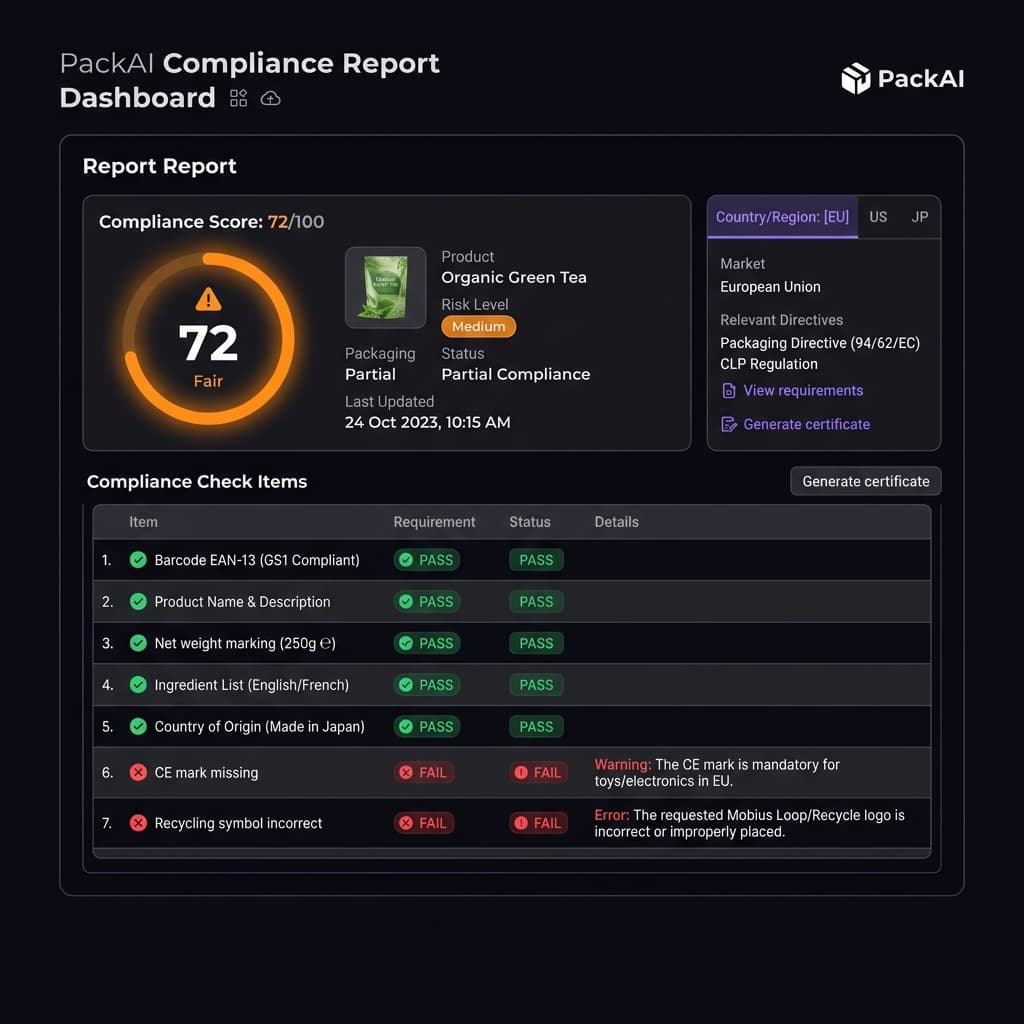Click the cloud upload icon beside Dashboard
The image size is (1024, 1024).
(270, 99)
